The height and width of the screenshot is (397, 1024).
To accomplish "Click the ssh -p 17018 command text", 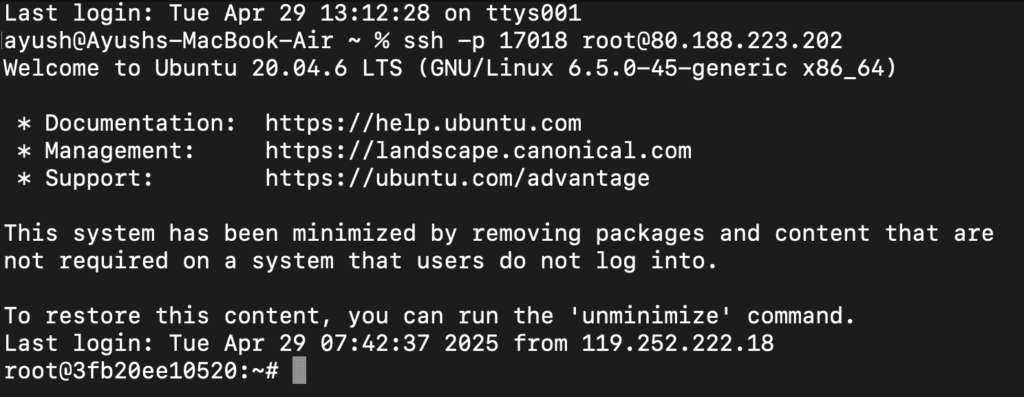I will 485,41.
